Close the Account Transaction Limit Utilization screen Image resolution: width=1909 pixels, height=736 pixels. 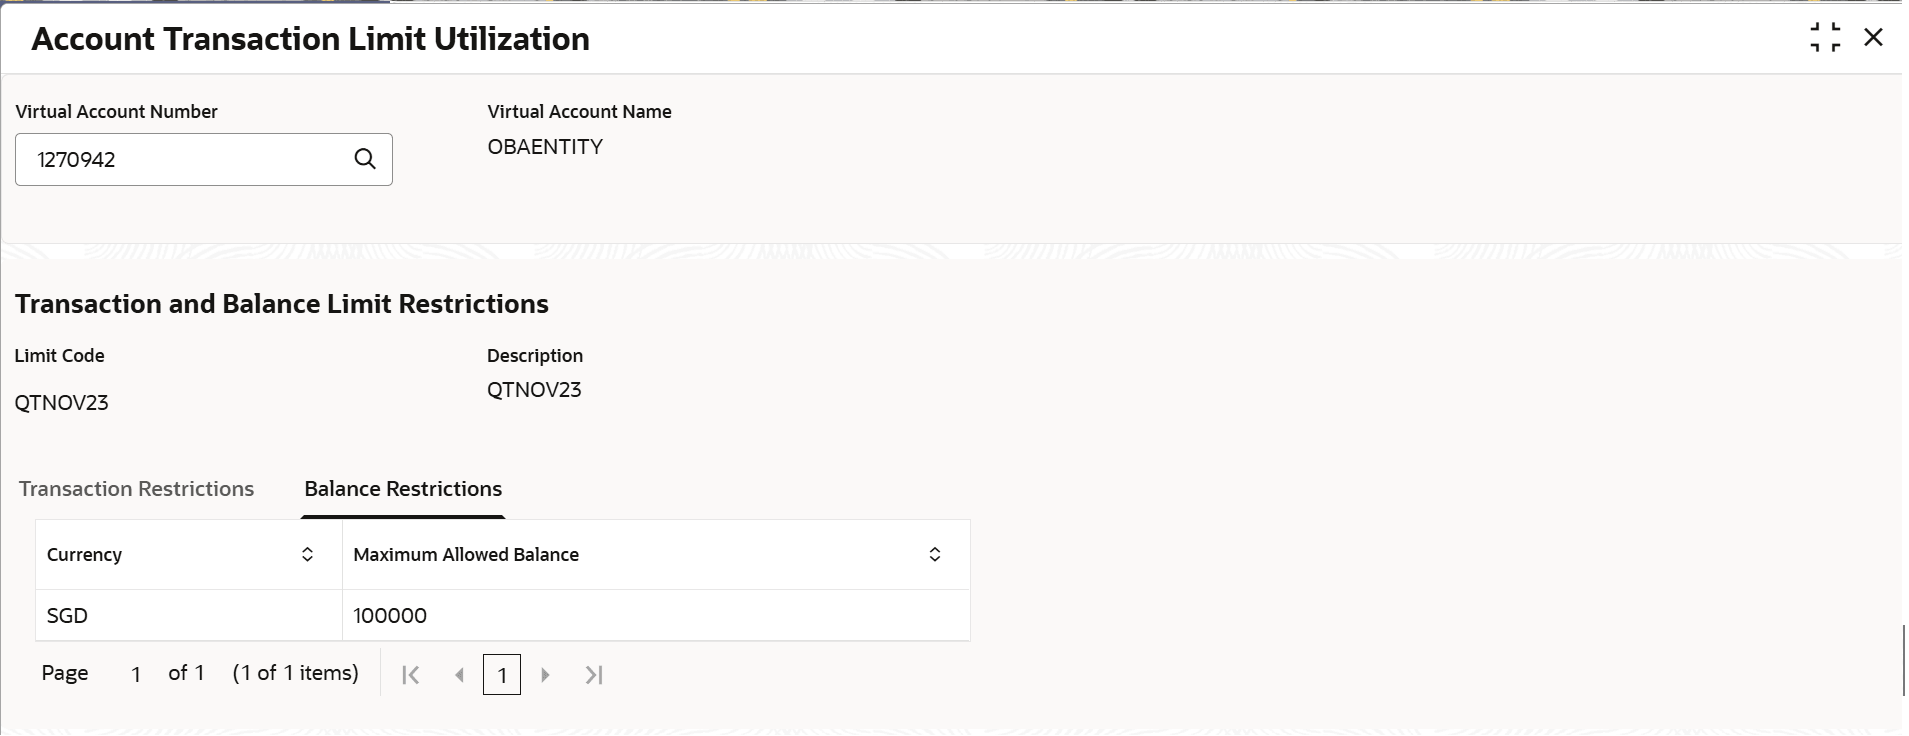(x=1873, y=38)
